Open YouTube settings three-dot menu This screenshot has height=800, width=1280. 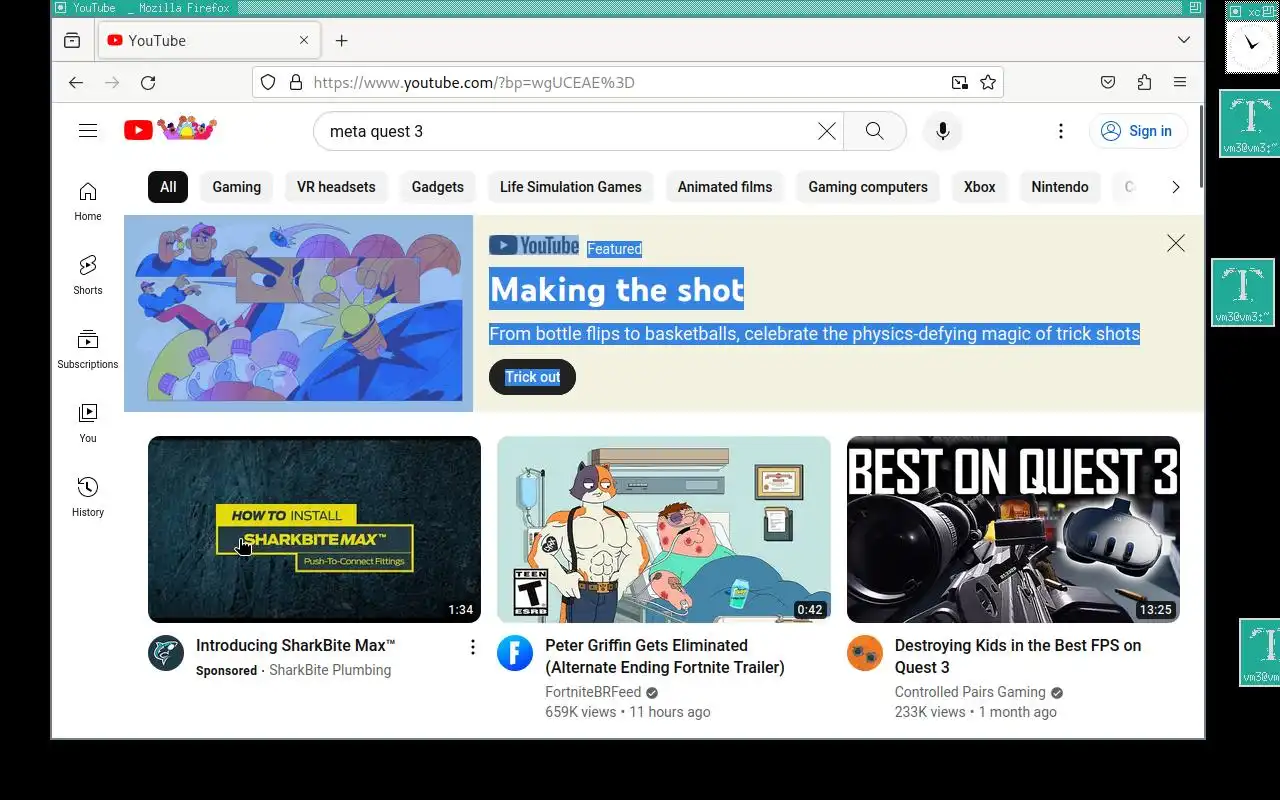tap(1061, 131)
